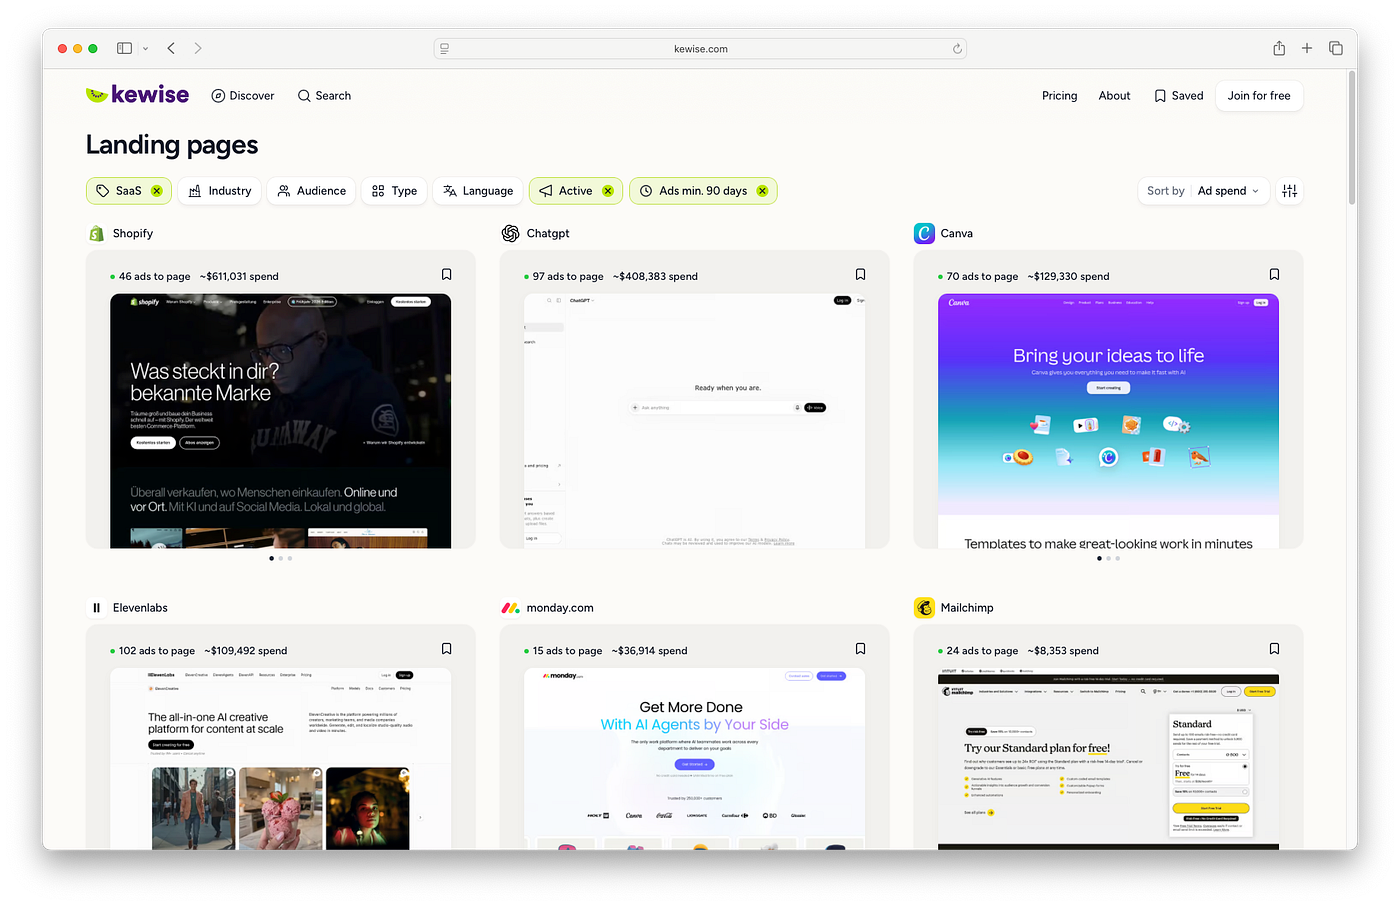This screenshot has height=906, width=1400.
Task: Click '46 ads to page' on Shopify card
Action: (155, 277)
